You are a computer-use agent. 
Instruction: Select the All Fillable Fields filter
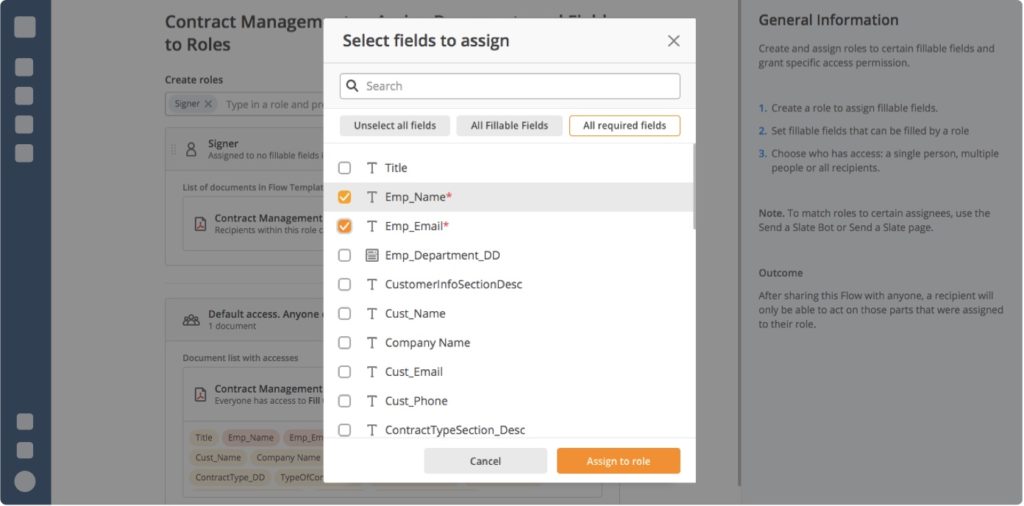point(509,126)
